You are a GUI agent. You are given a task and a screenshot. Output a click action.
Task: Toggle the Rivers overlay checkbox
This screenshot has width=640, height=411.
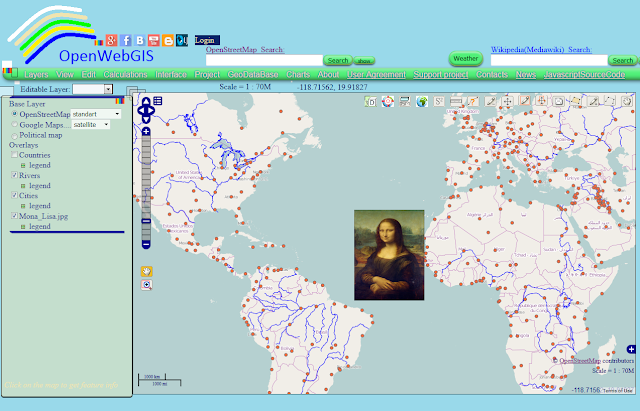click(x=14, y=175)
